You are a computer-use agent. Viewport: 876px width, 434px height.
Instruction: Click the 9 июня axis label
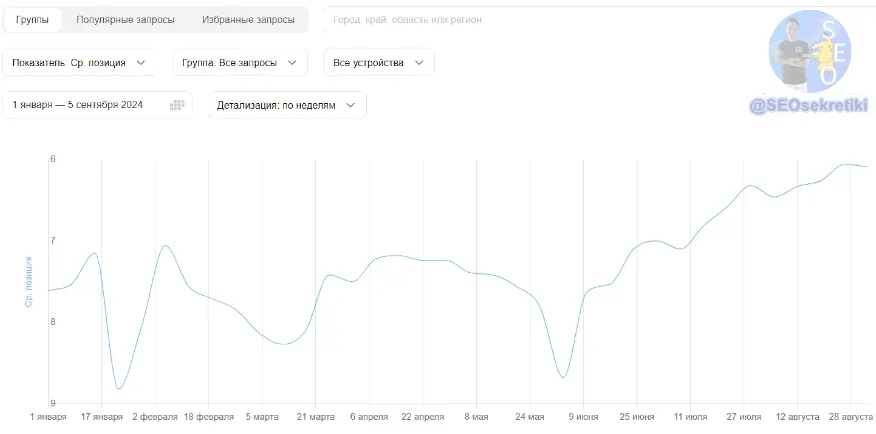582,417
